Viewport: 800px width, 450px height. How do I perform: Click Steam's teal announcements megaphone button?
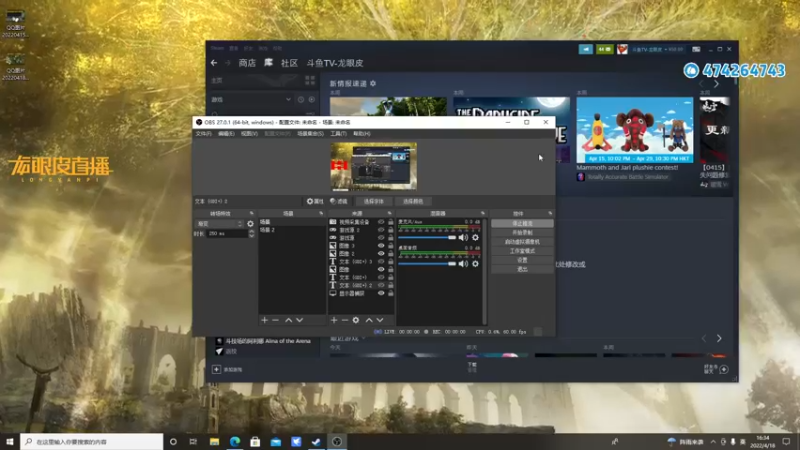tap(585, 49)
